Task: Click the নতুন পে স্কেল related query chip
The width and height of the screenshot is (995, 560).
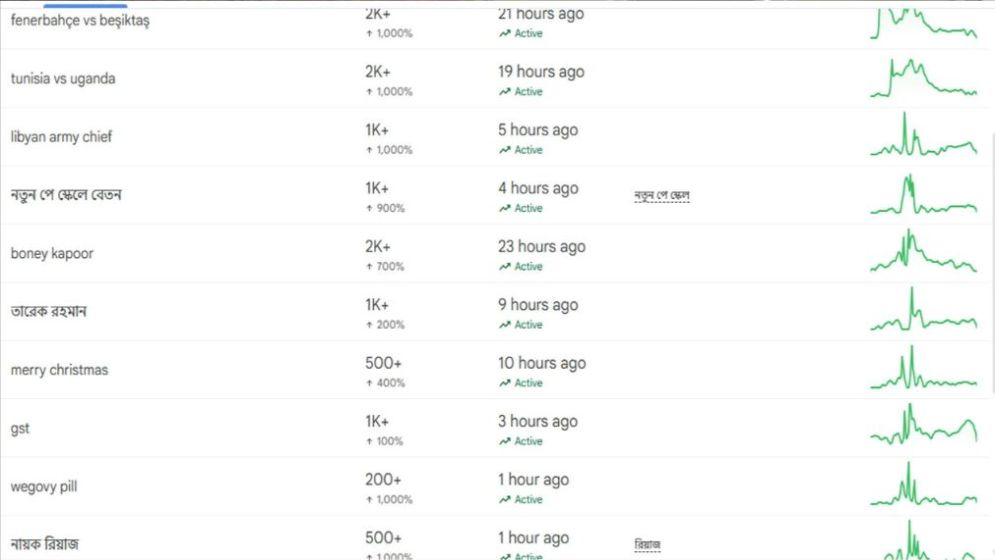Action: [x=662, y=195]
